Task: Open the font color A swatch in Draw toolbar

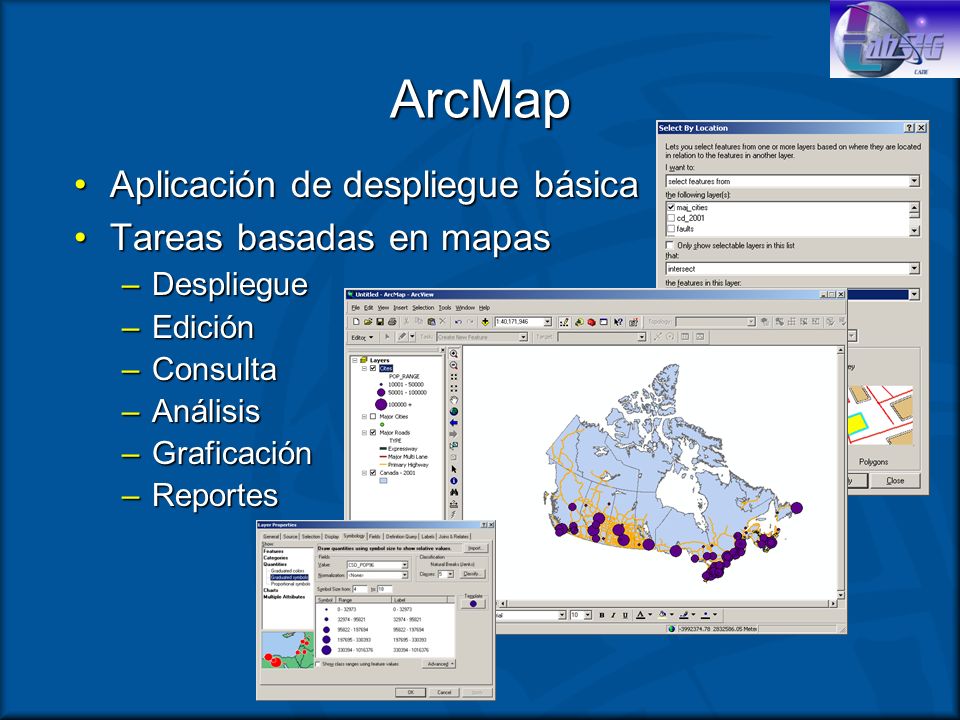Action: [640, 615]
